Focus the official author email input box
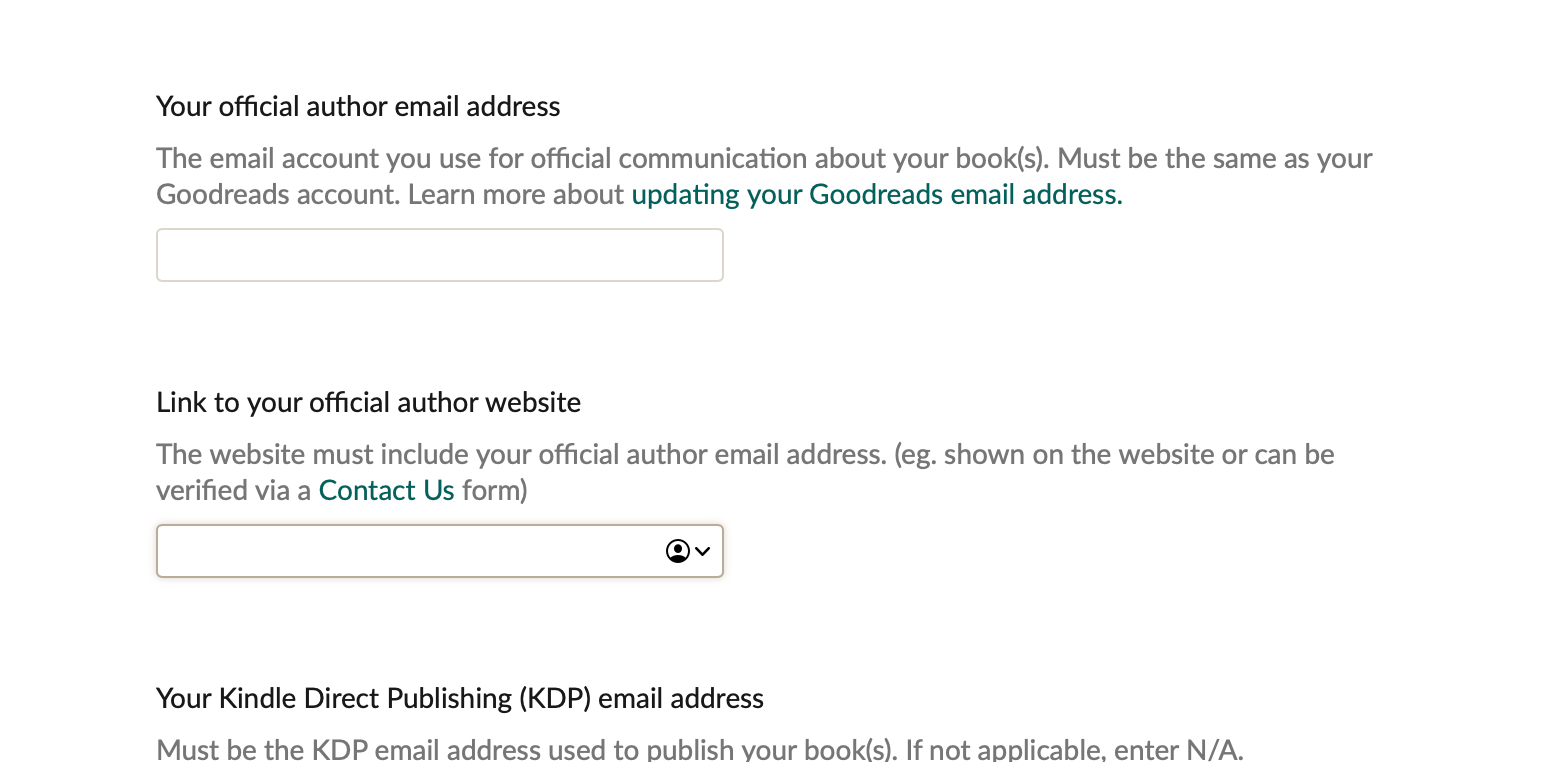Screen dimensions: 1554x762 point(439,255)
